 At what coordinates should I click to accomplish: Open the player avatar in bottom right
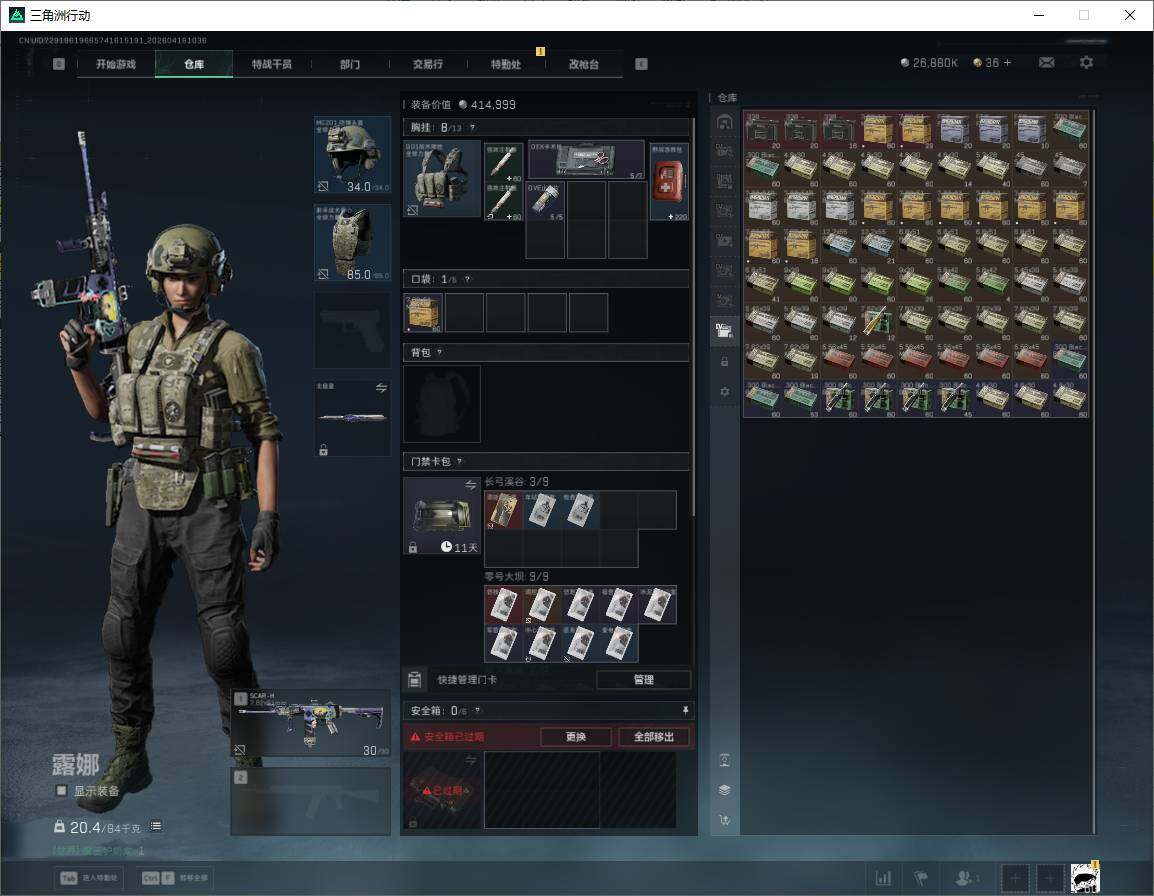point(1085,878)
